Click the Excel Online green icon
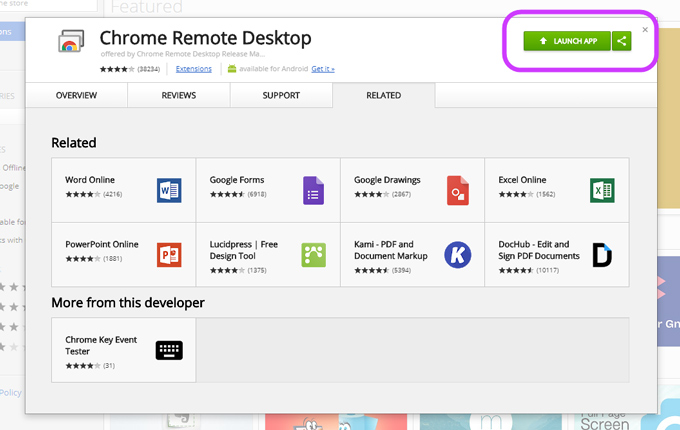 tap(602, 190)
